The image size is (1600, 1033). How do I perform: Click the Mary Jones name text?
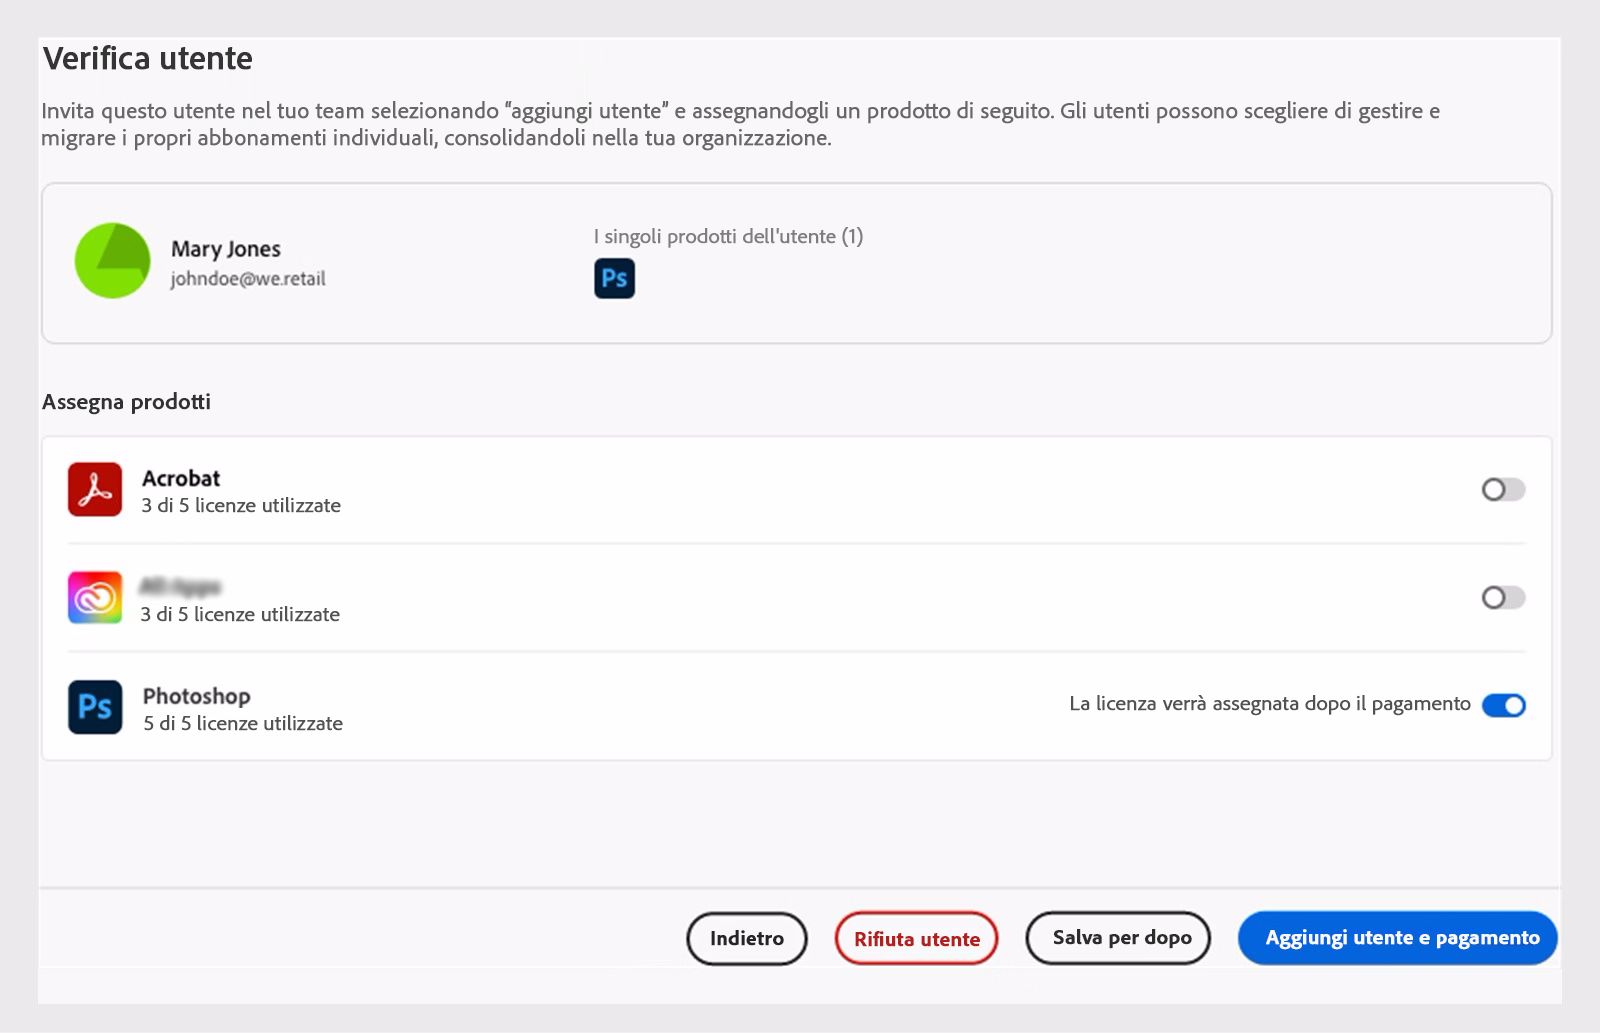click(x=226, y=249)
